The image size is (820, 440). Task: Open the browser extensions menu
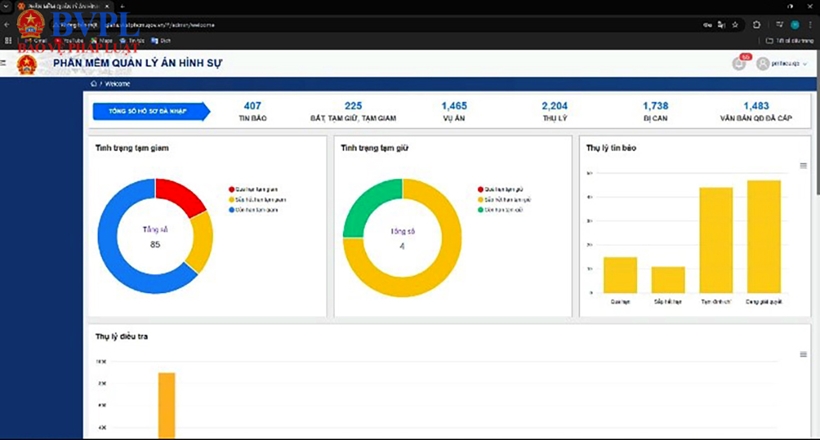[757, 24]
